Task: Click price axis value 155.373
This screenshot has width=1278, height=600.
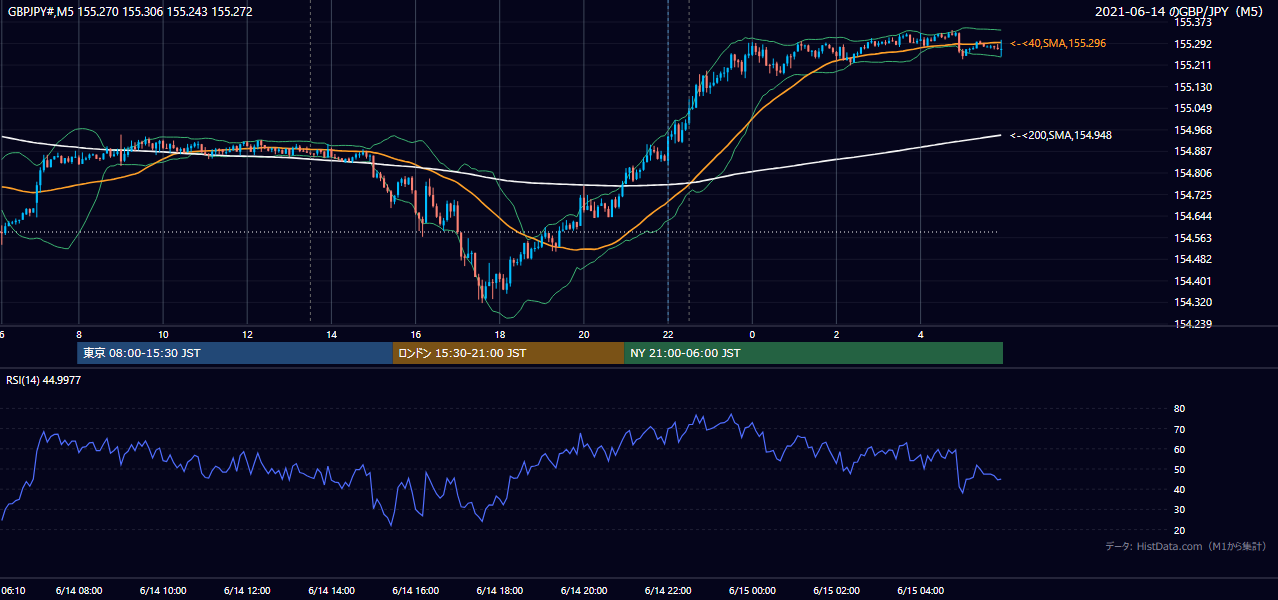Action: click(1193, 22)
